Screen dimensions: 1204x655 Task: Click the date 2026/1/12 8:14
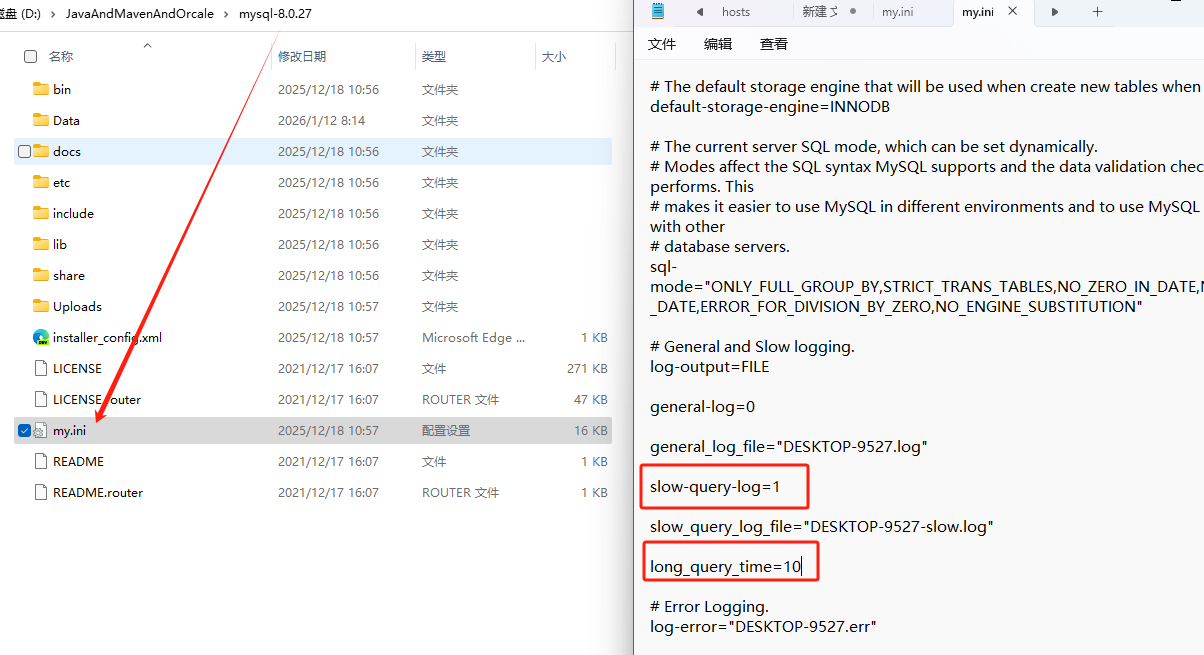(x=322, y=120)
